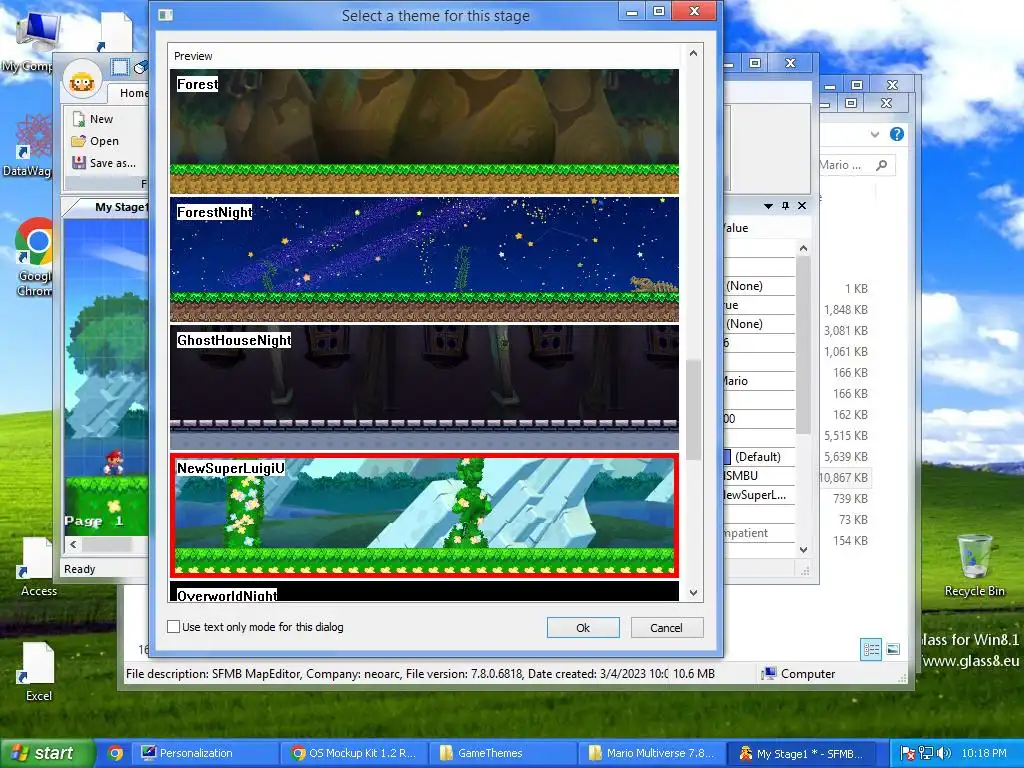Click the (Default) property value

(758, 456)
